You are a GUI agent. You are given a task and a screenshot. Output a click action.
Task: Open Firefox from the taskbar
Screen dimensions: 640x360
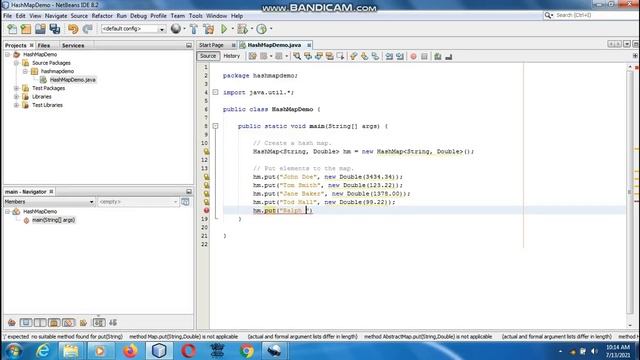coord(130,351)
